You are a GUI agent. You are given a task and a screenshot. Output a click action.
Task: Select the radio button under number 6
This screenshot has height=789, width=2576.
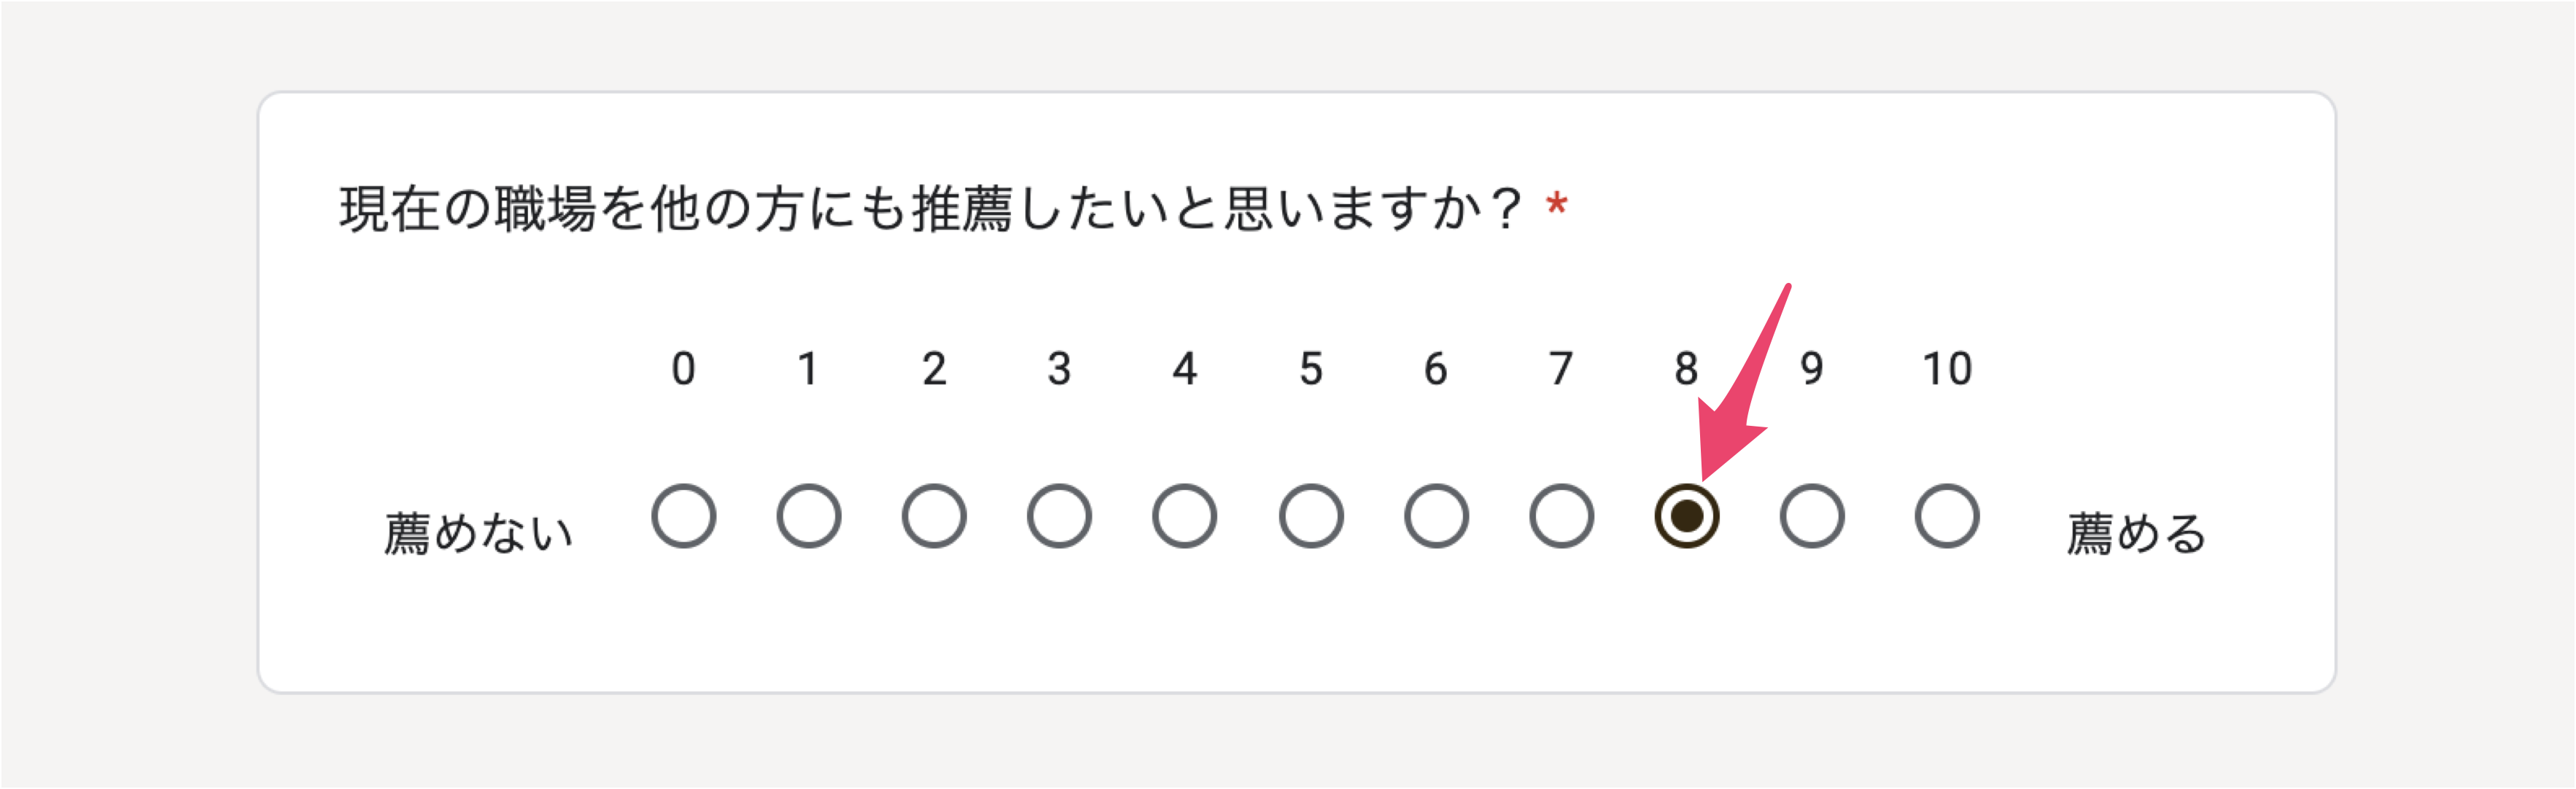(x=1436, y=516)
